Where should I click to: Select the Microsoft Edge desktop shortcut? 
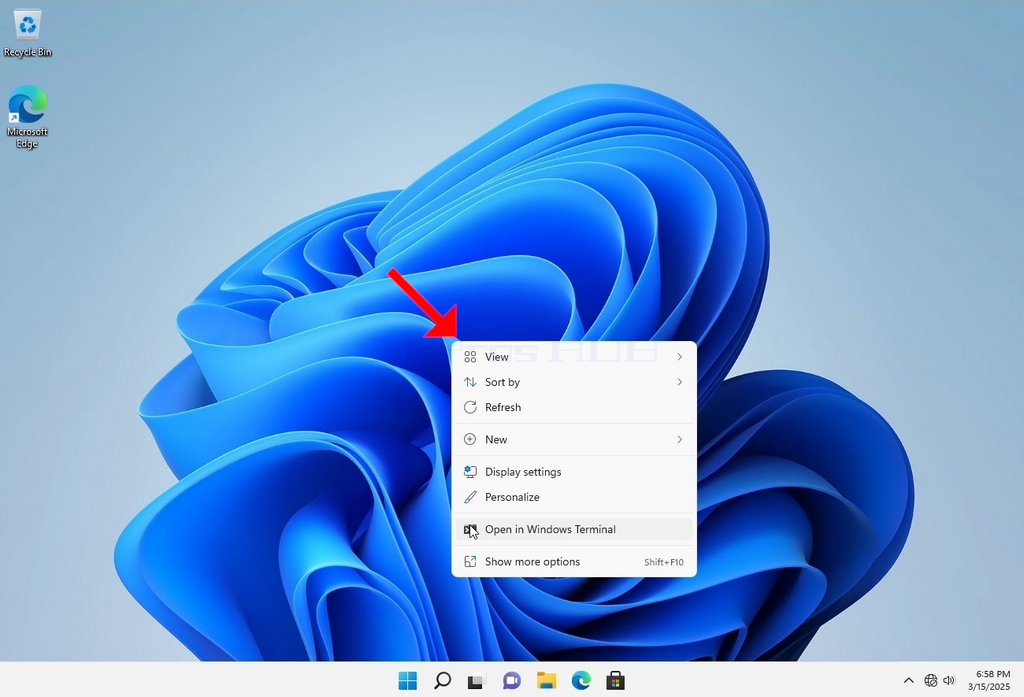(27, 117)
